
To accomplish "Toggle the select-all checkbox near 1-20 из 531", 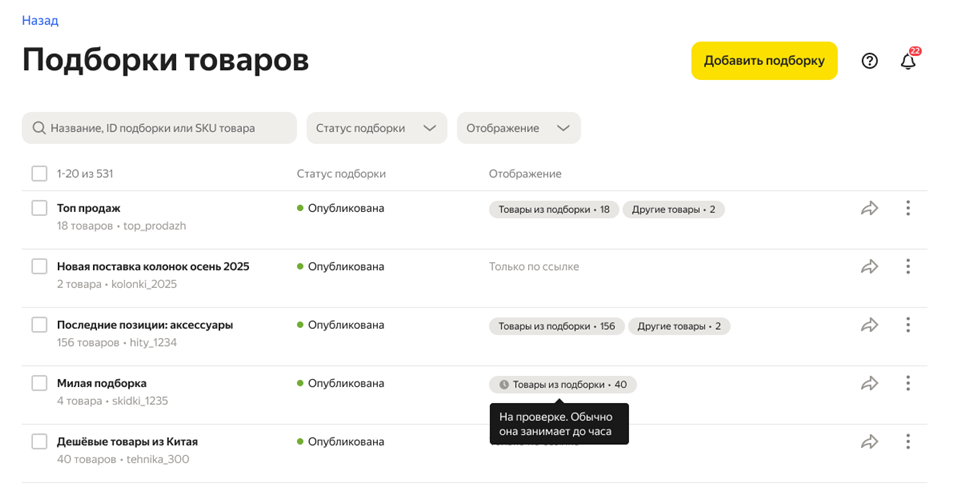I will pyautogui.click(x=39, y=174).
